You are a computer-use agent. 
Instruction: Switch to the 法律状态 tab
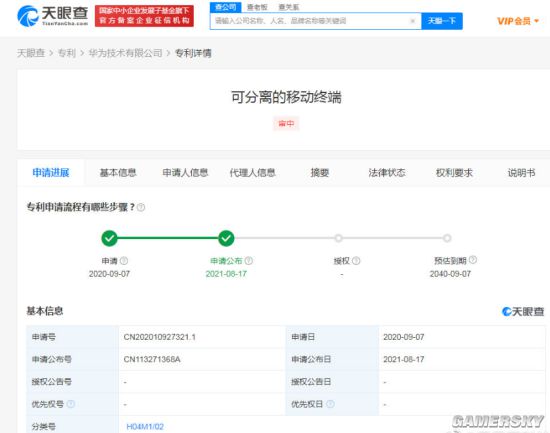(x=387, y=173)
